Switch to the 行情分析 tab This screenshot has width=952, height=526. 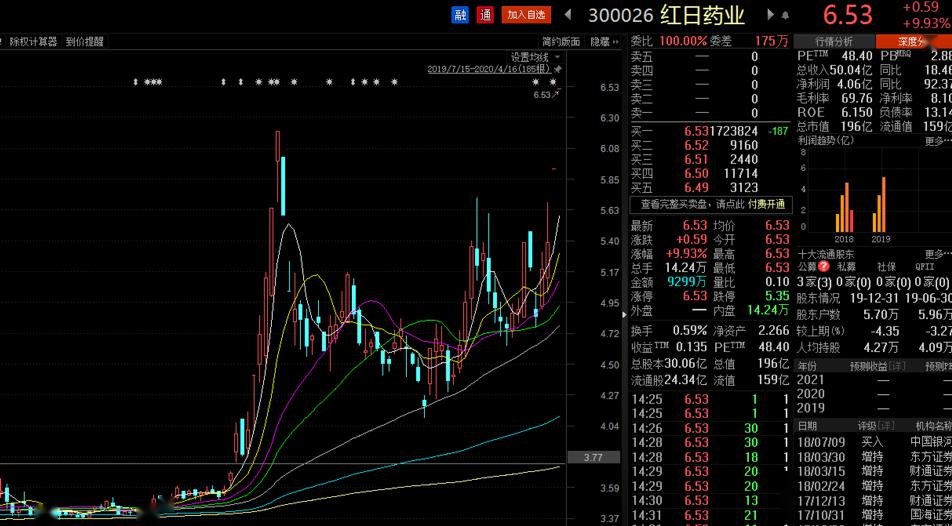[x=834, y=41]
